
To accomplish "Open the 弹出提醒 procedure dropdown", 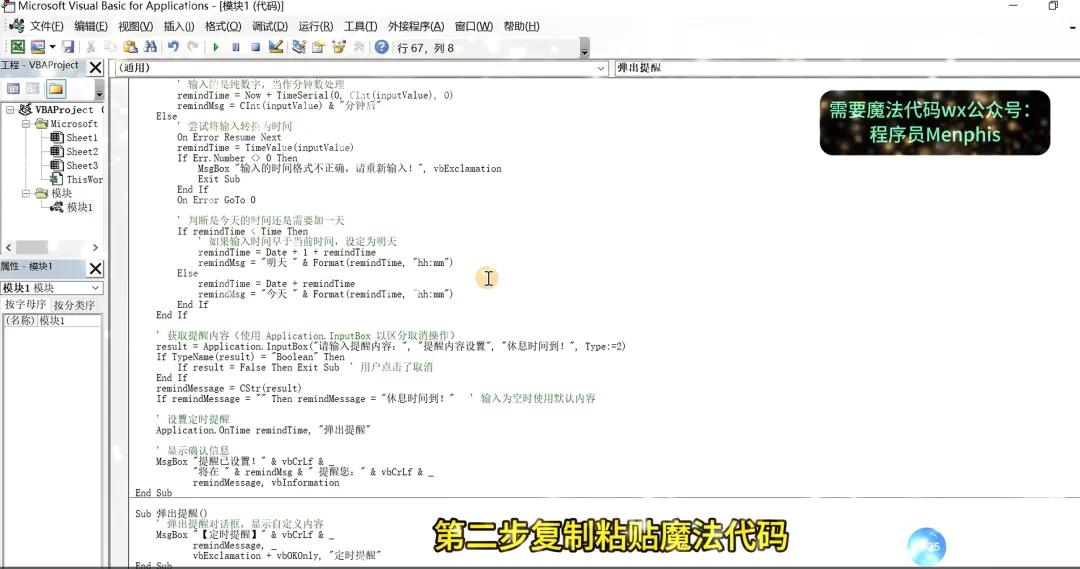I will tap(847, 68).
